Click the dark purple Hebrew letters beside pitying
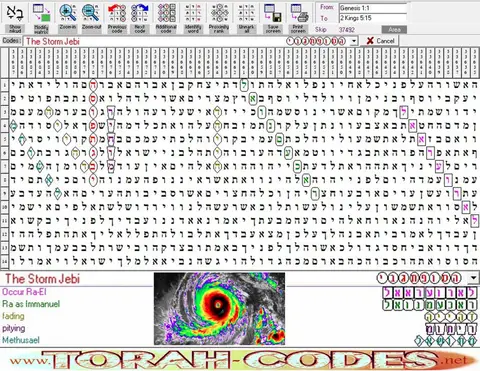Viewport: 480px width, 371px height. pos(451,329)
